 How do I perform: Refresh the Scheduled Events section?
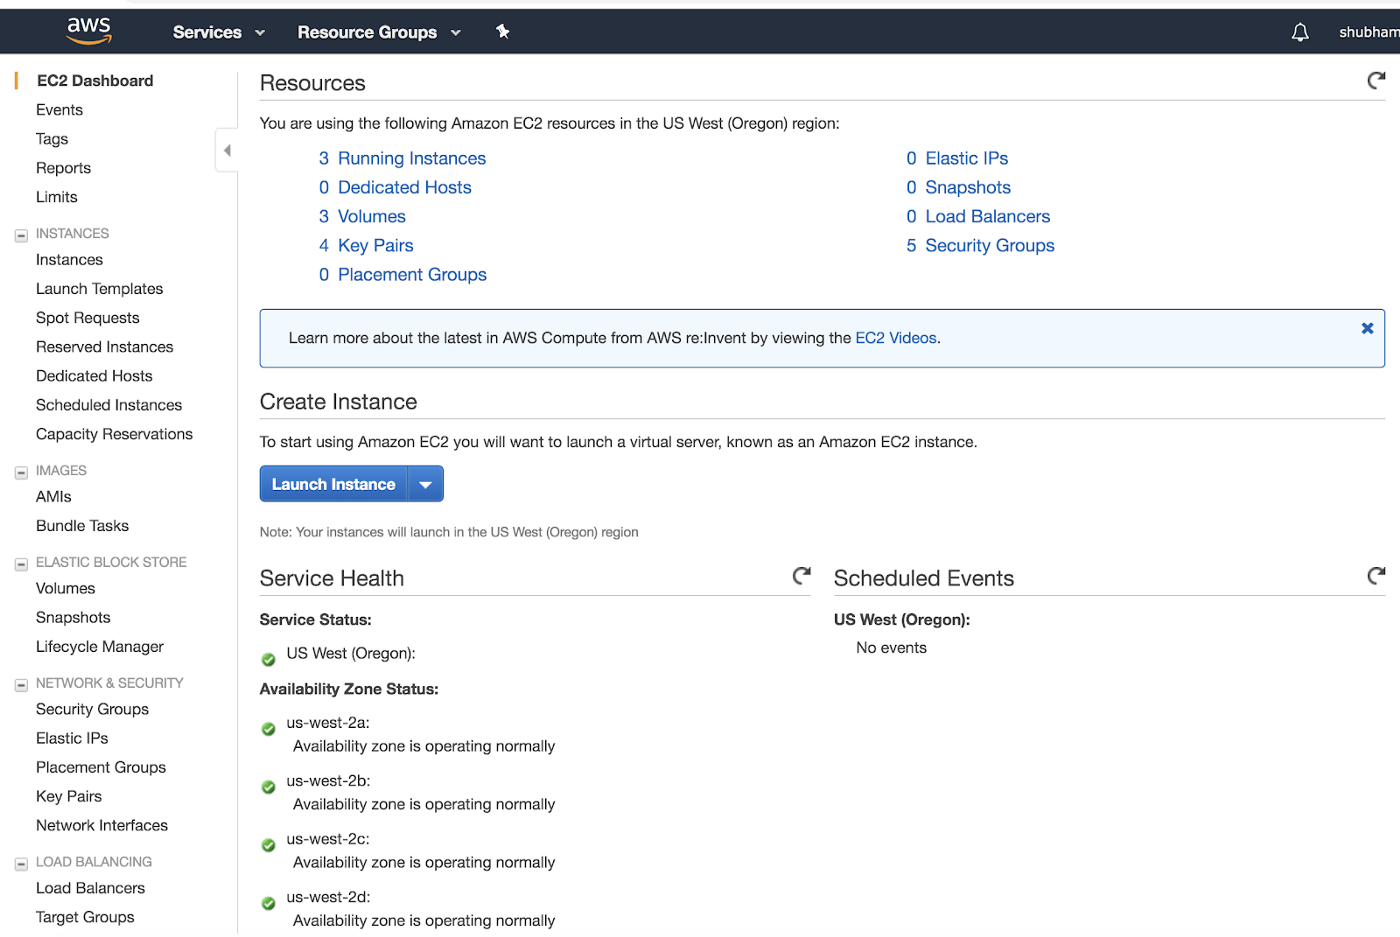[x=1376, y=576]
